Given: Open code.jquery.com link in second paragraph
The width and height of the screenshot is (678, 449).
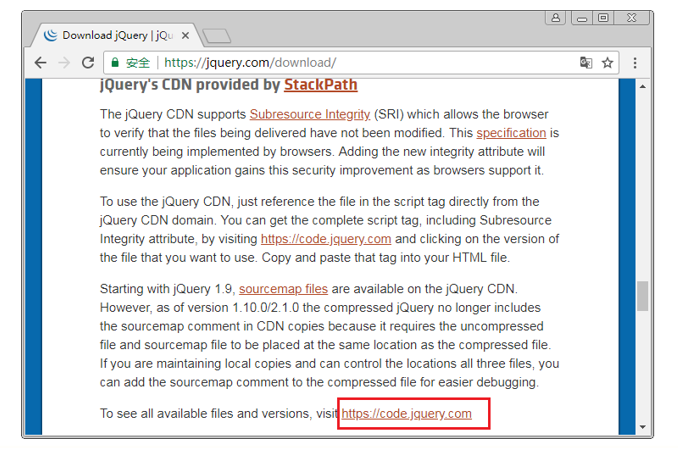Looking at the screenshot, I should (x=326, y=239).
